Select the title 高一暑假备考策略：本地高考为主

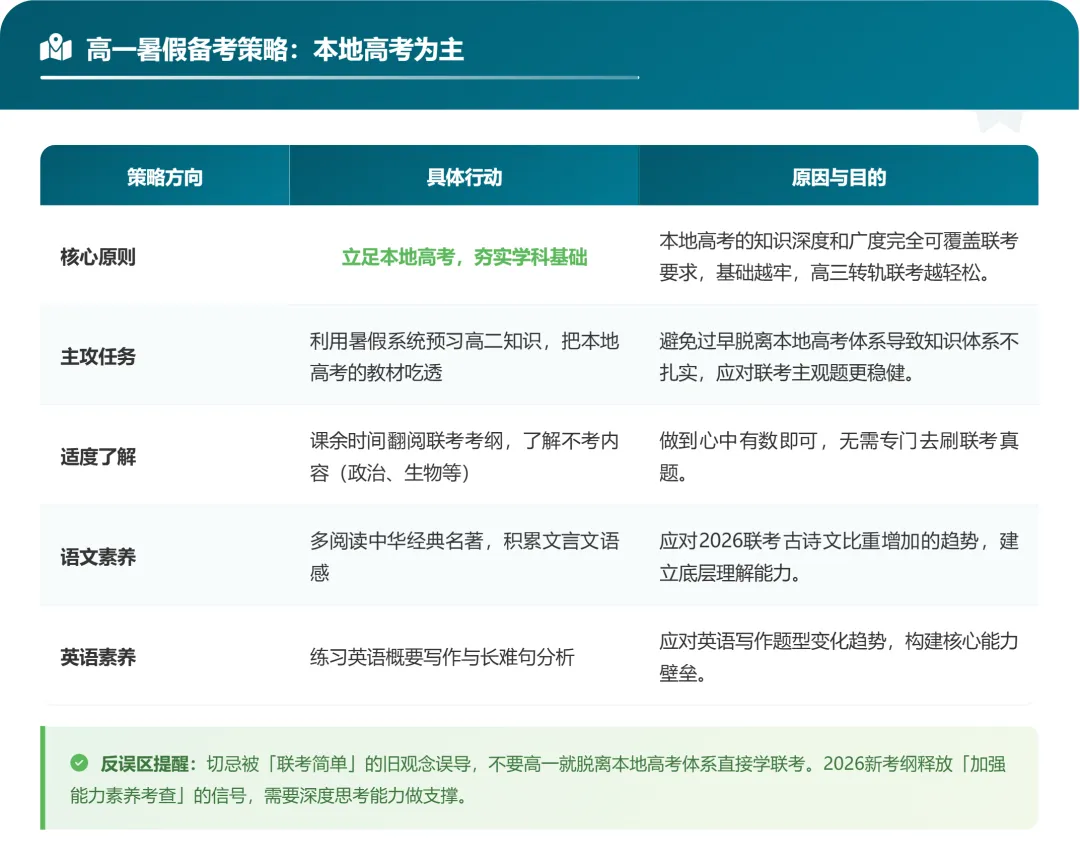pos(275,50)
